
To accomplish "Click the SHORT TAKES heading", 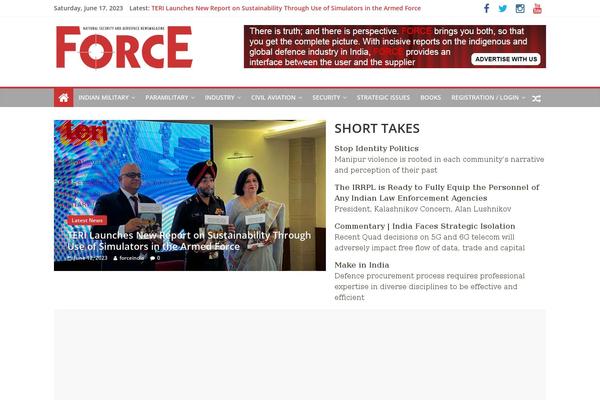I will (x=377, y=129).
